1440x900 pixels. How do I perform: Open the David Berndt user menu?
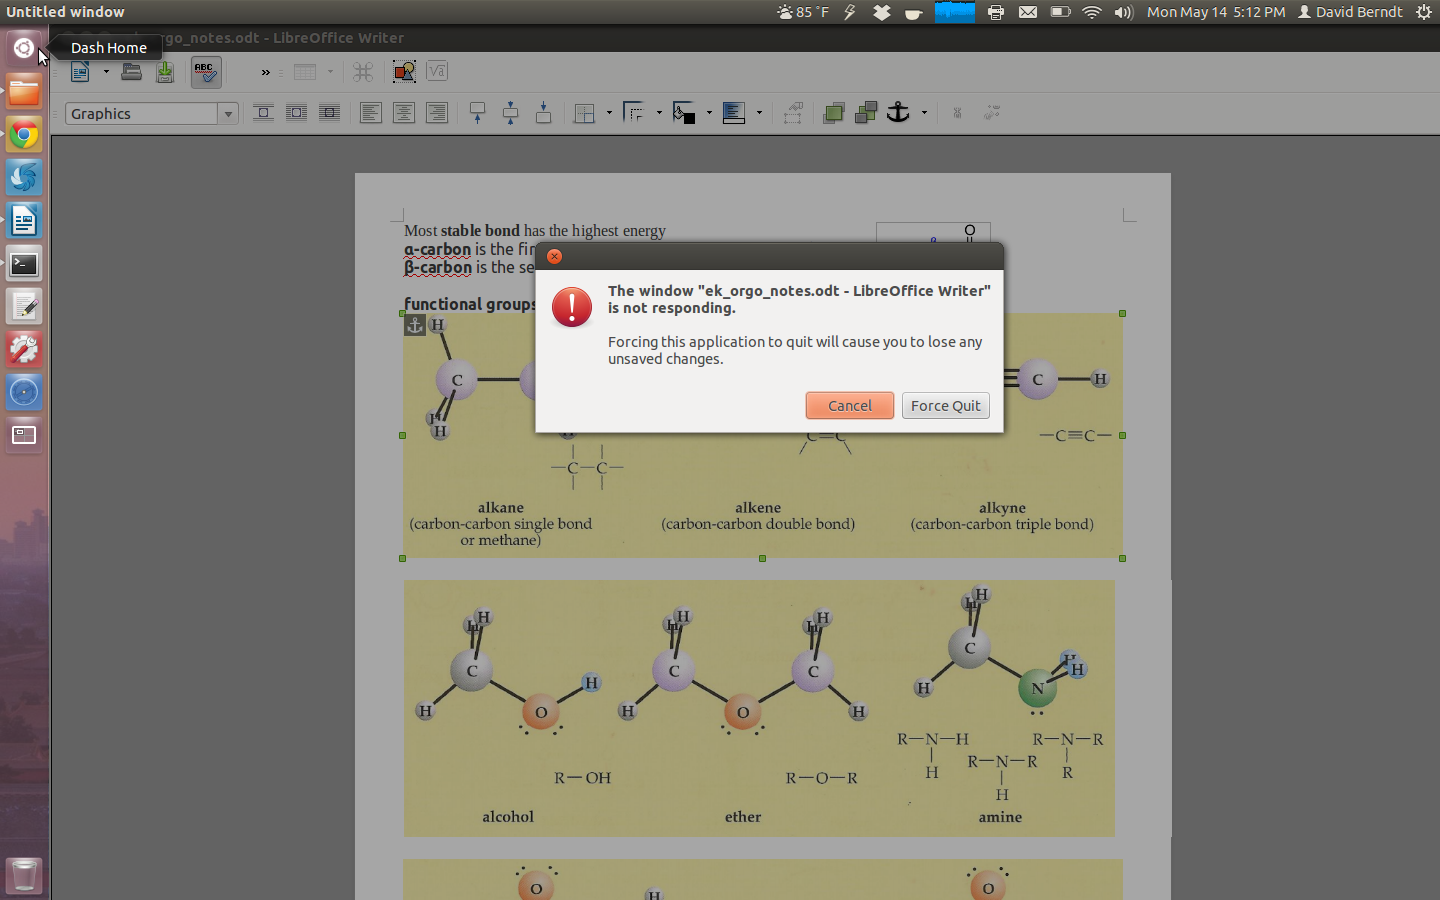(x=1349, y=12)
